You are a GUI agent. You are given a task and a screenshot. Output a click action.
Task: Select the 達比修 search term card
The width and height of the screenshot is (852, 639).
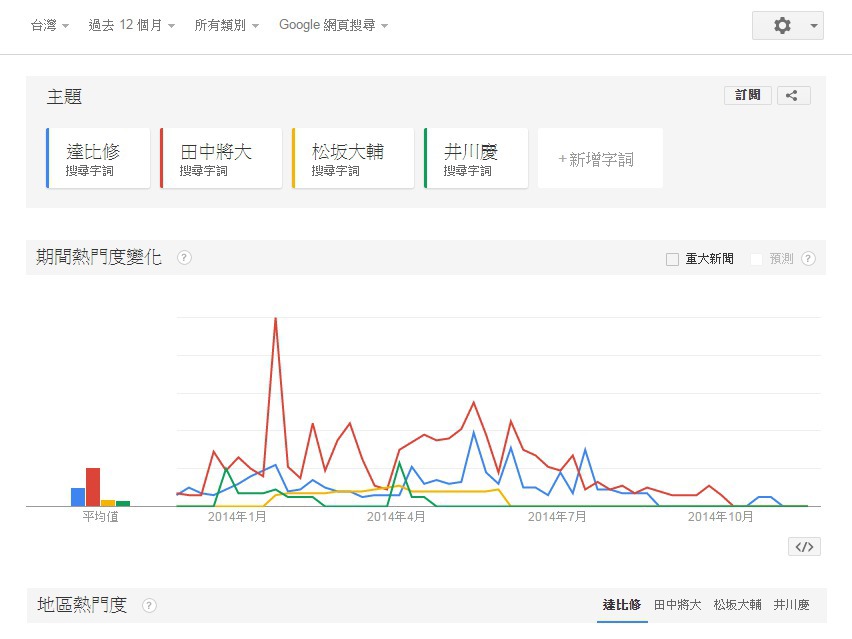98,159
